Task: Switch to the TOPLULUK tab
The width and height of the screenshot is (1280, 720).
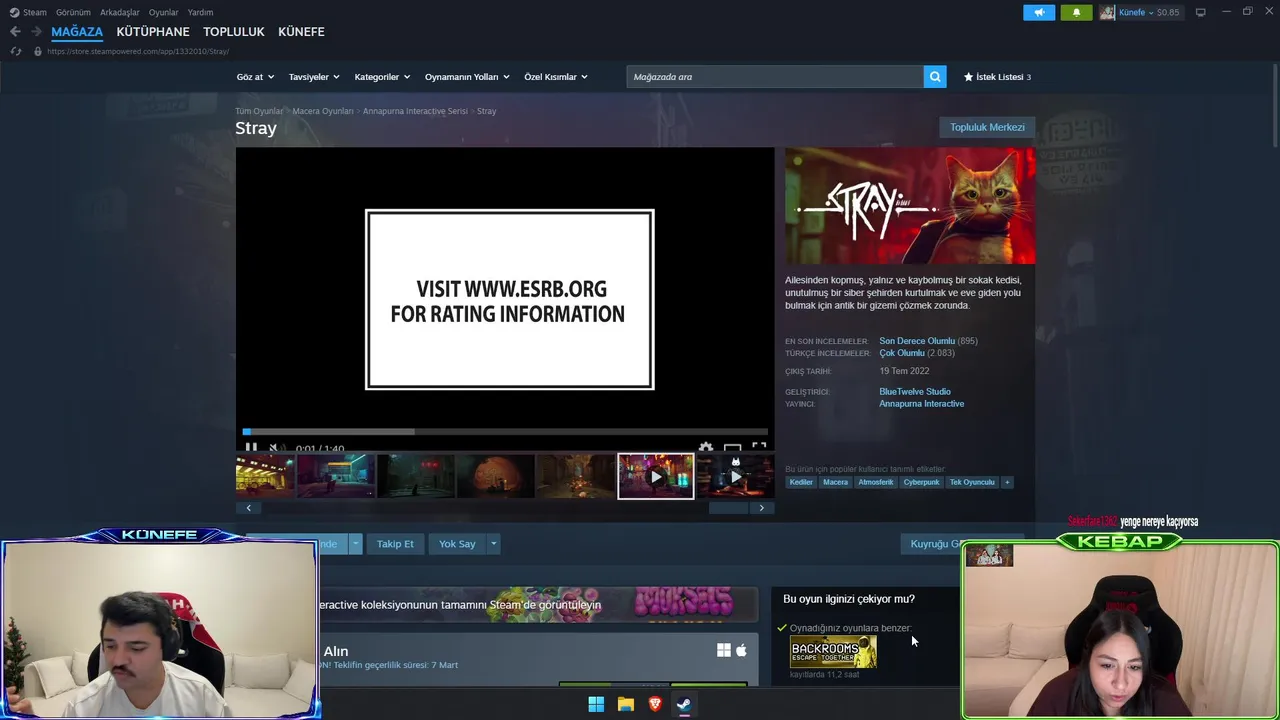Action: tap(234, 32)
